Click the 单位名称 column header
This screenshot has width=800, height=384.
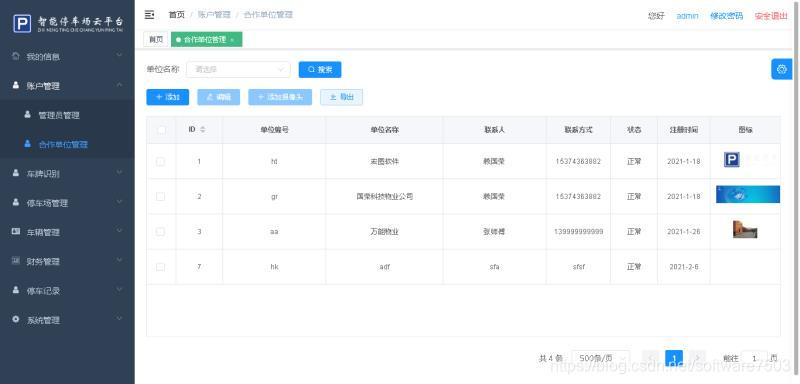tap(384, 130)
